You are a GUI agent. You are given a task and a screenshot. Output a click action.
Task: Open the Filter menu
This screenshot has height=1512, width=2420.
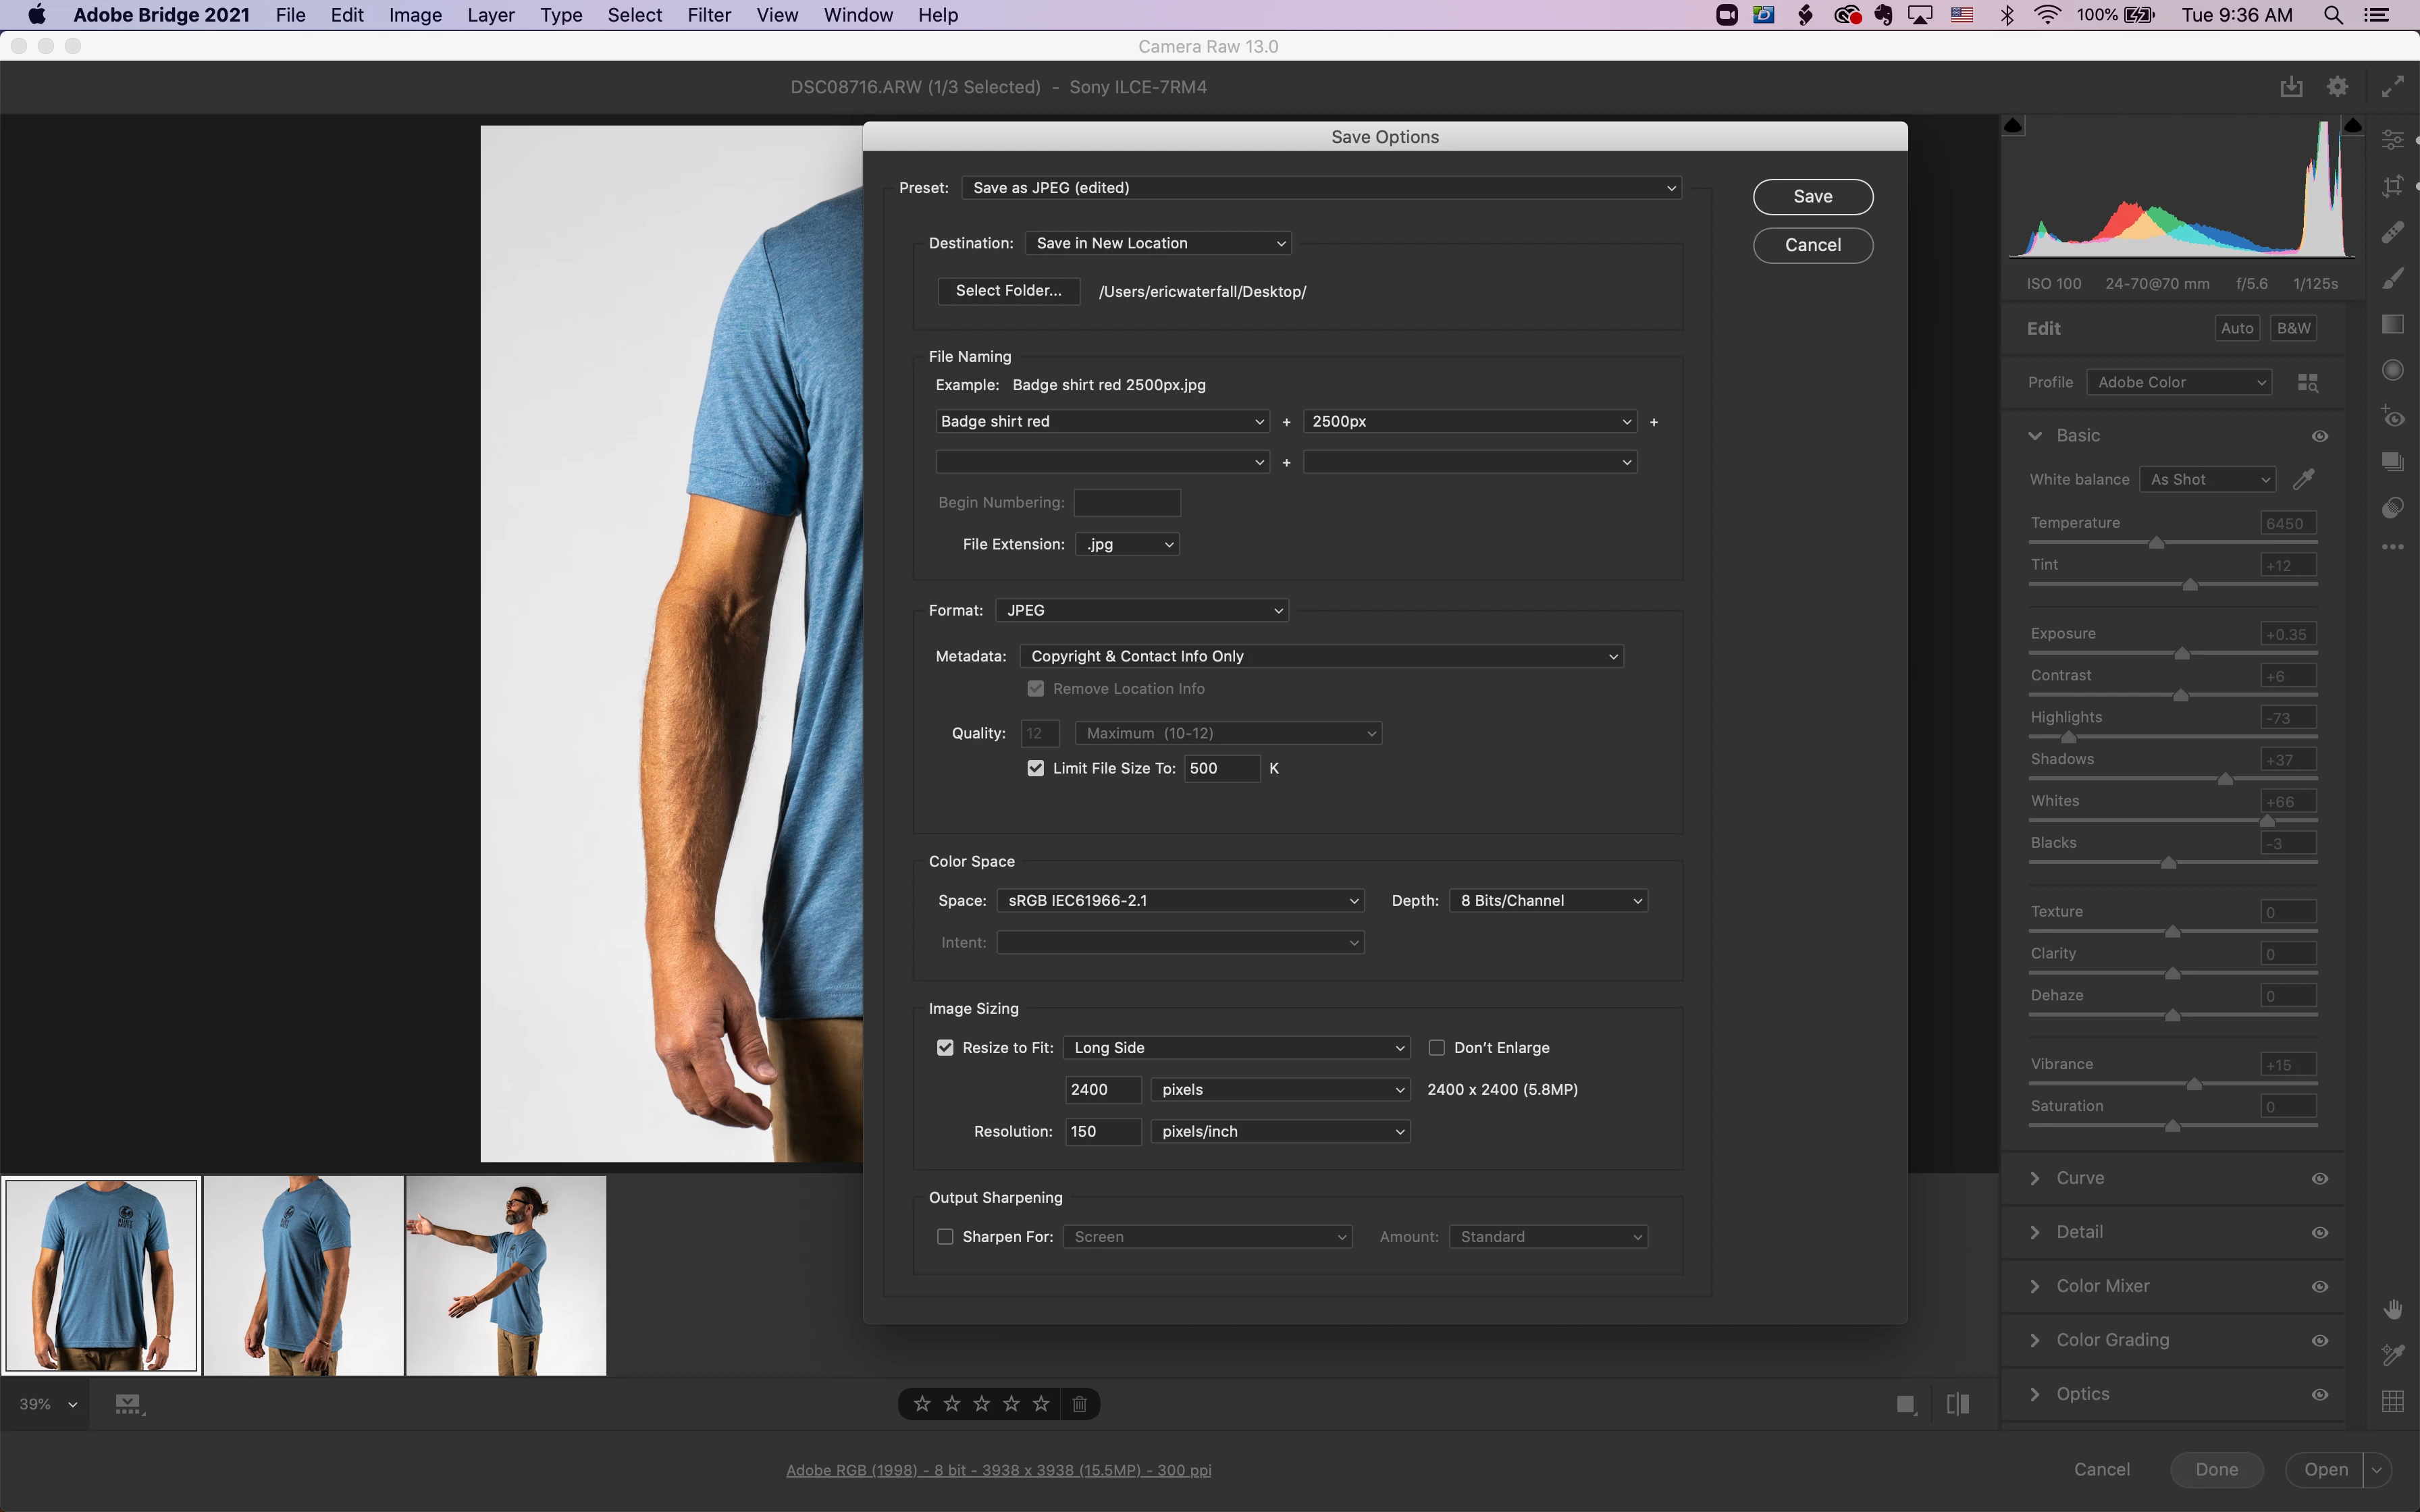click(709, 15)
